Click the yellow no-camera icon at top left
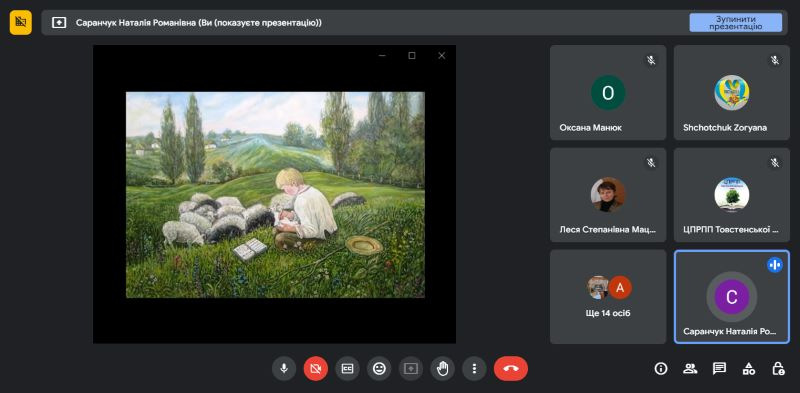The height and width of the screenshot is (393, 800). coord(20,22)
